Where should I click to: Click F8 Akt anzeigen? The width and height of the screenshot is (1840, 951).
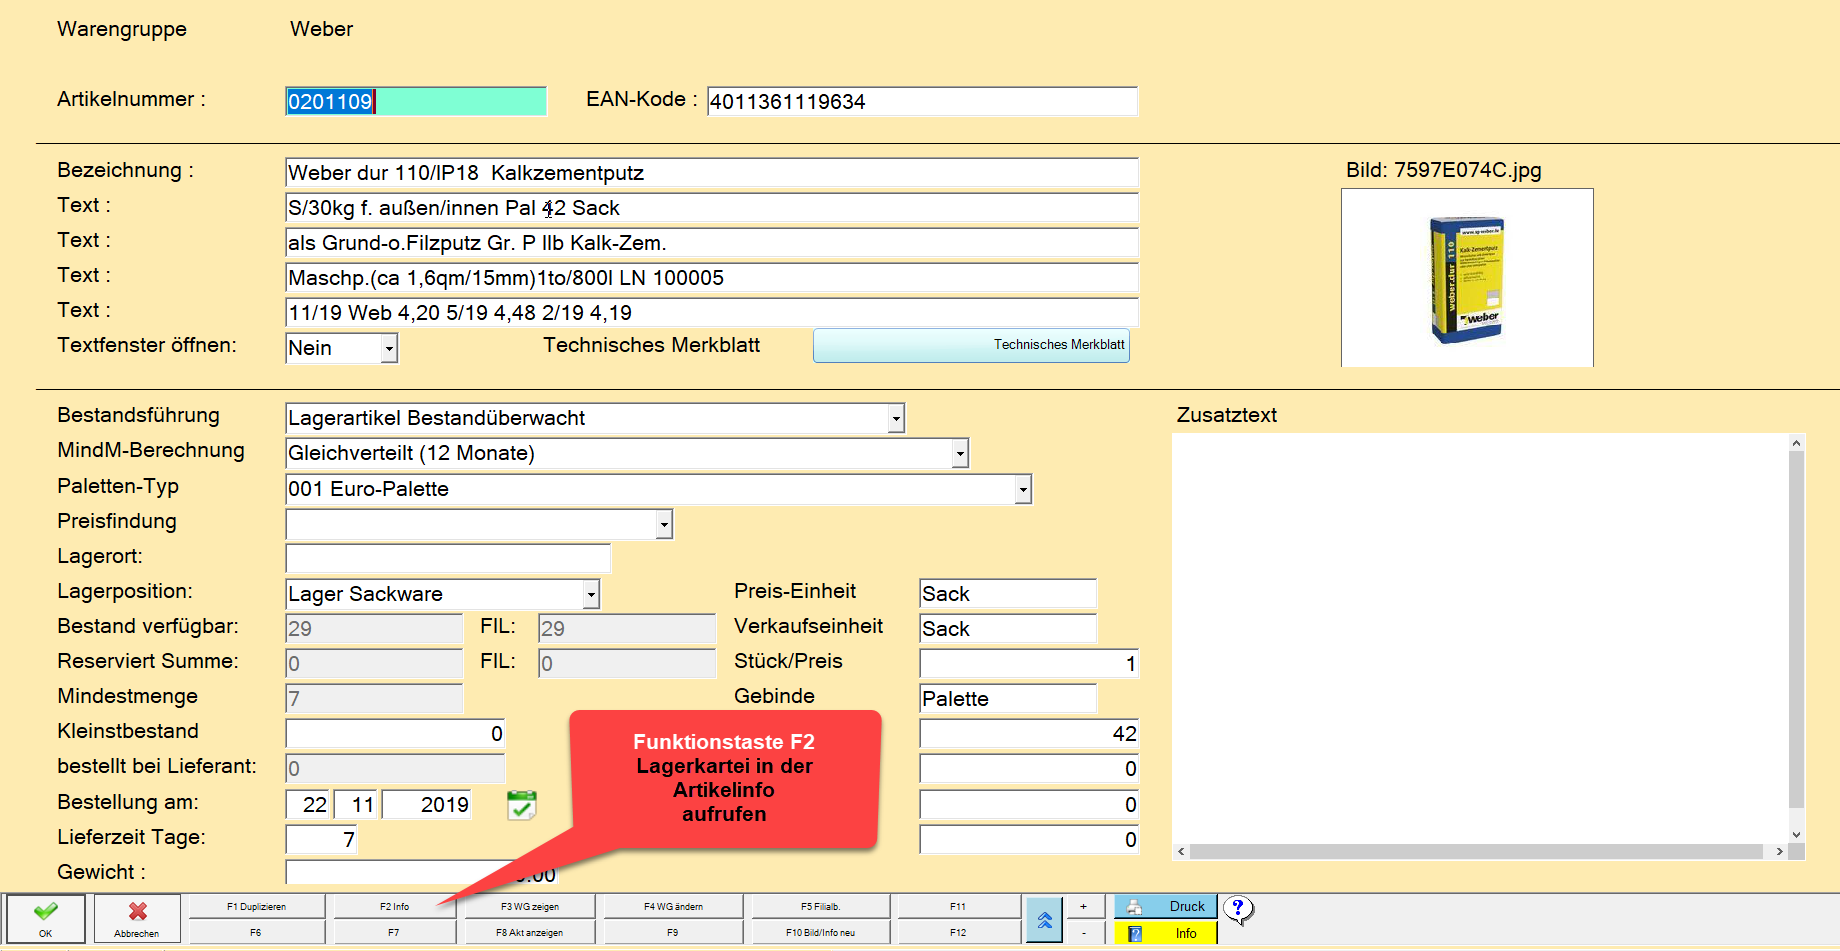[530, 932]
